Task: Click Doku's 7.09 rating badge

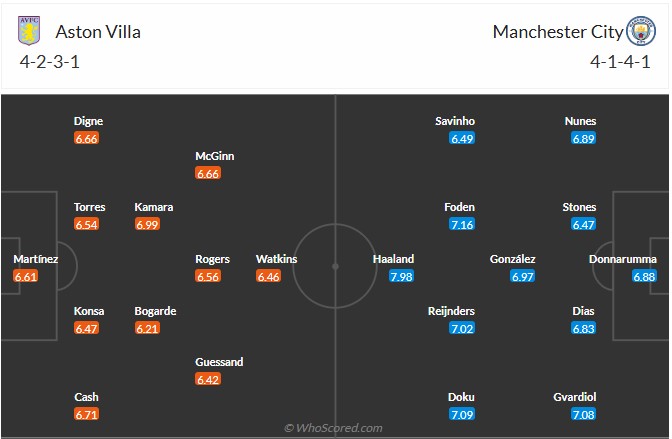Action: (461, 414)
